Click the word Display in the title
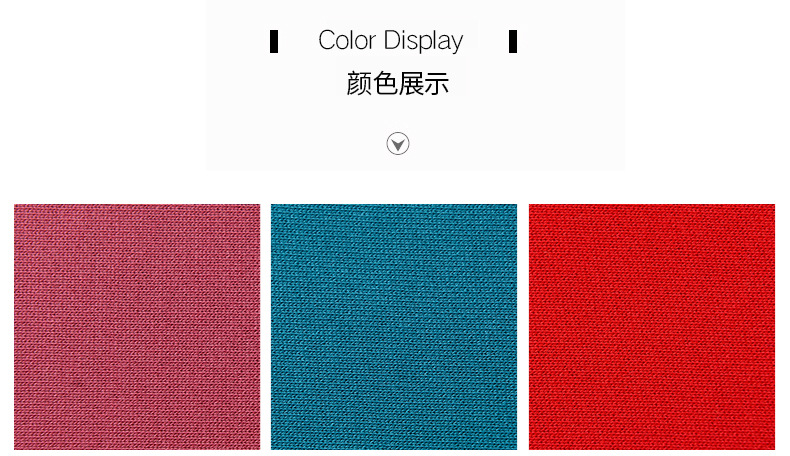This screenshot has height=456, width=790. [423, 41]
